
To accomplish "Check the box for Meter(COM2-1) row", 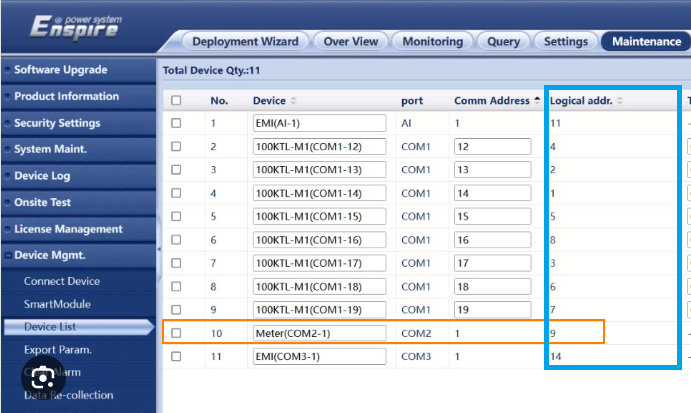I will pos(177,332).
